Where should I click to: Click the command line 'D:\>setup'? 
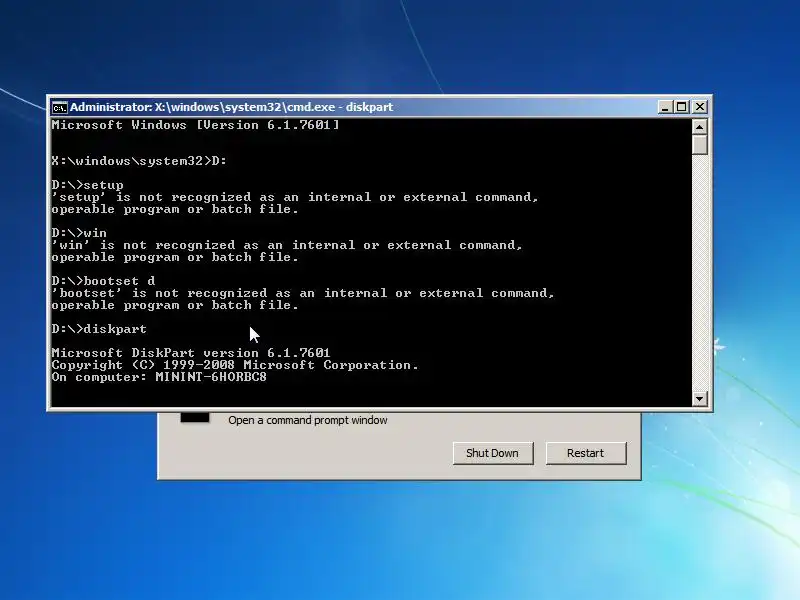click(88, 185)
